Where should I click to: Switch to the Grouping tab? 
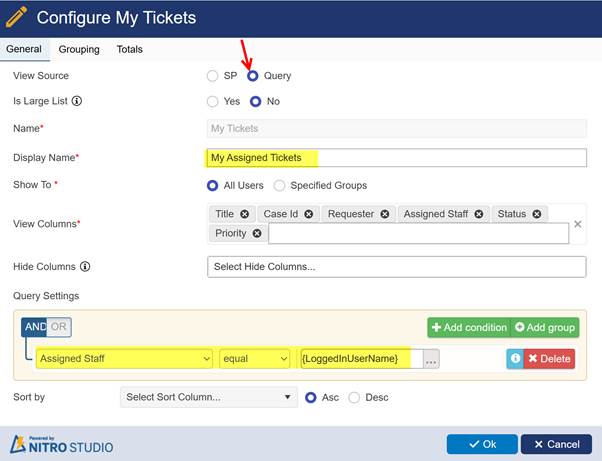(79, 49)
